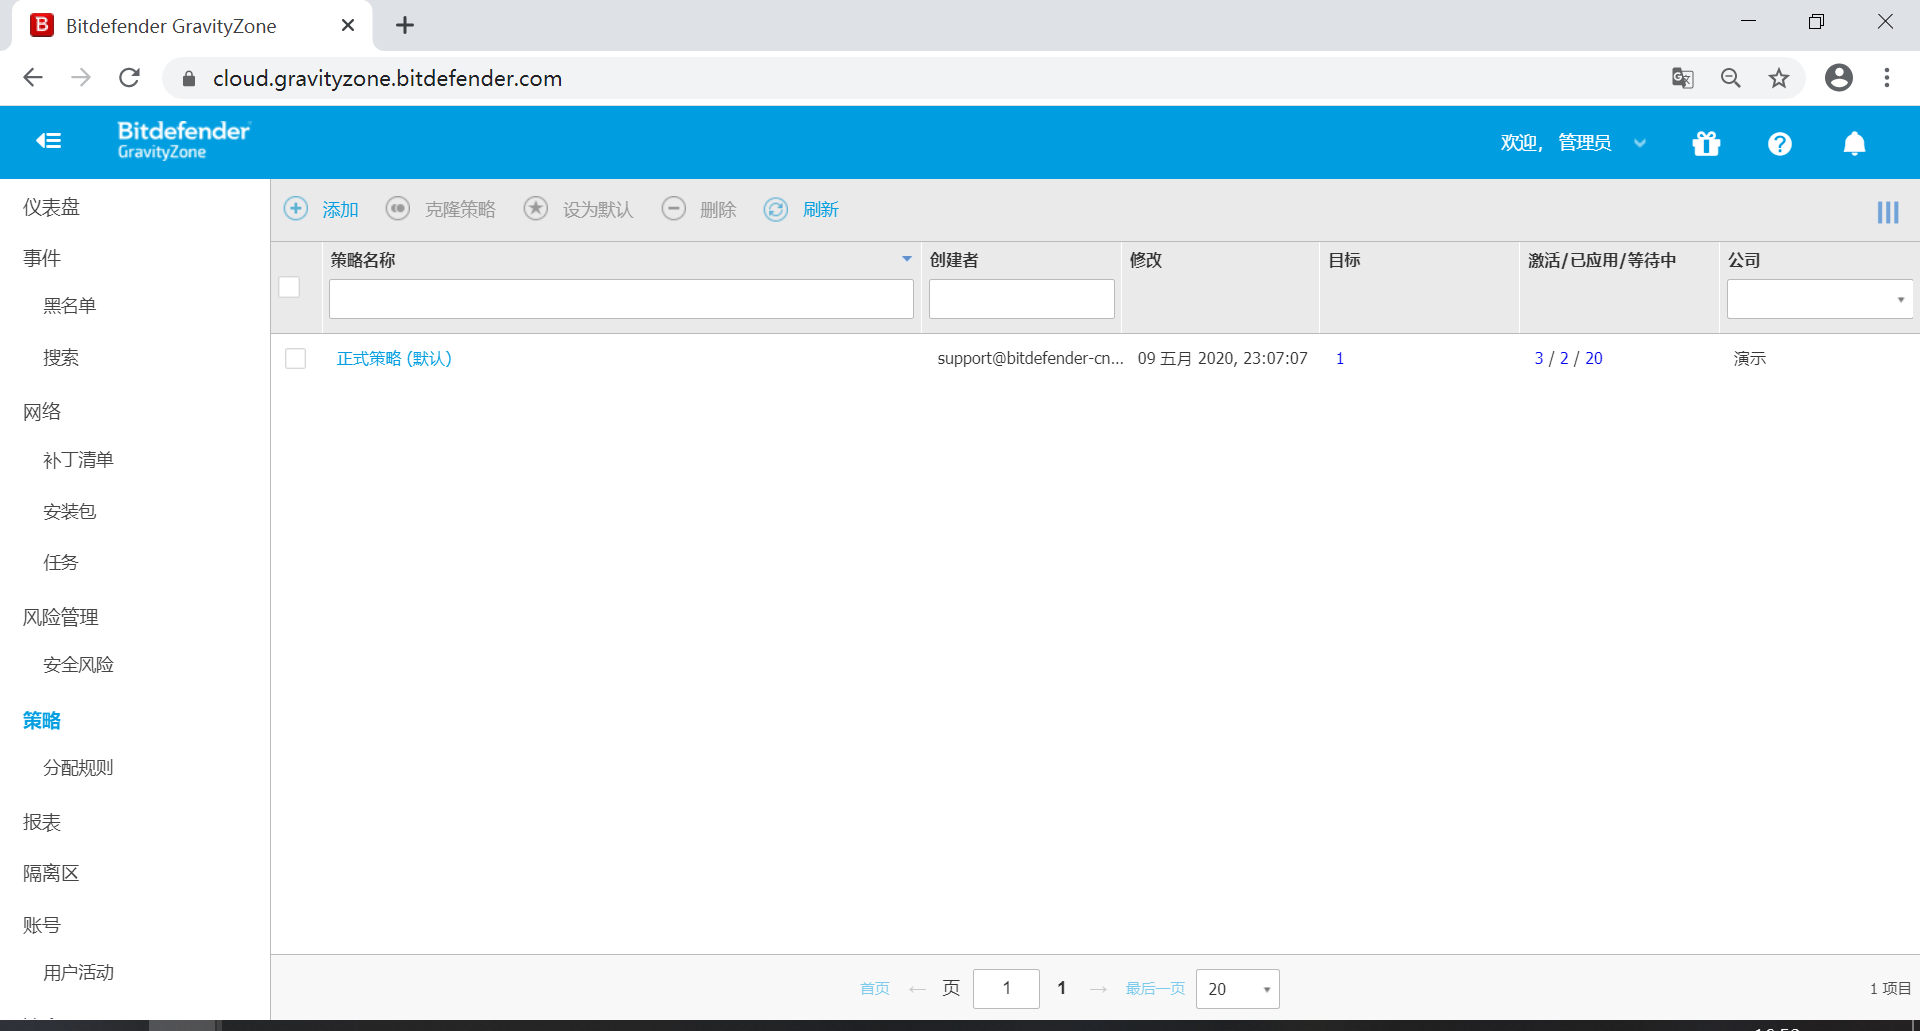Open 仪表盘 dashboard in sidebar

tap(51, 207)
